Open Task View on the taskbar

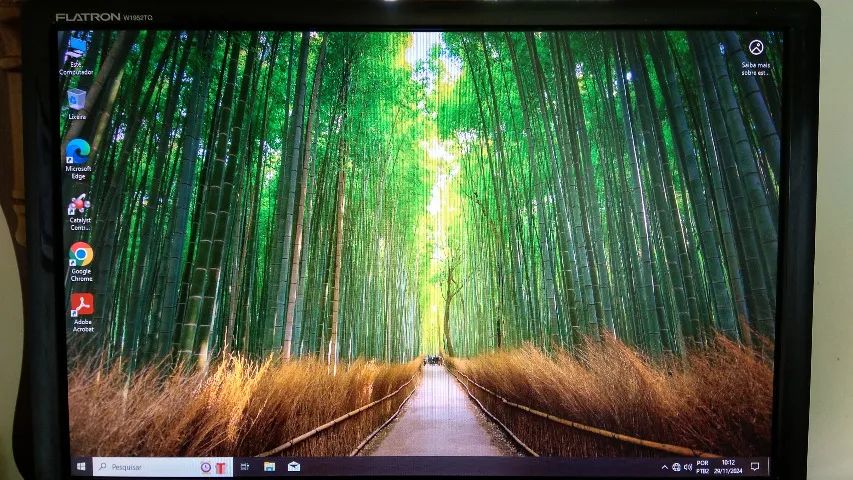(245, 467)
